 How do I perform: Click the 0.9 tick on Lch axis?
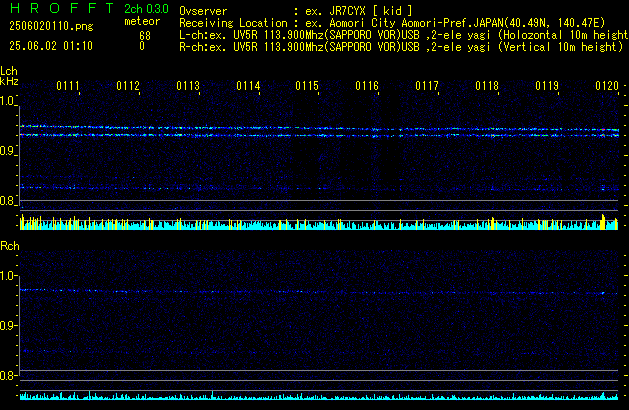click(x=8, y=151)
